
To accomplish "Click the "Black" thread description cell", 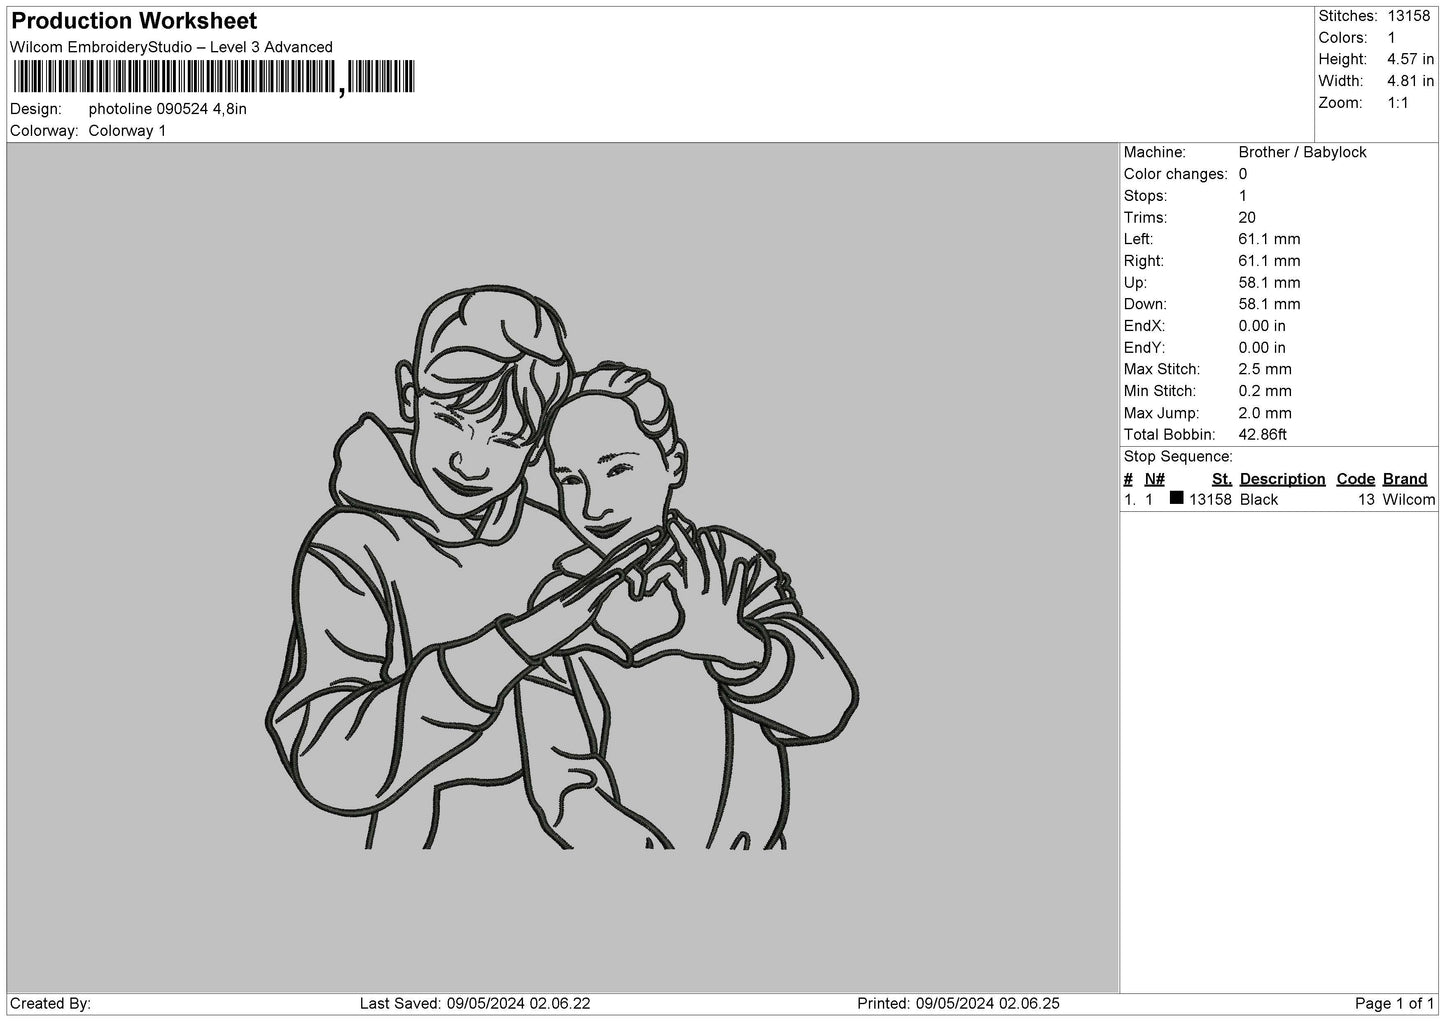I will (x=1259, y=500).
